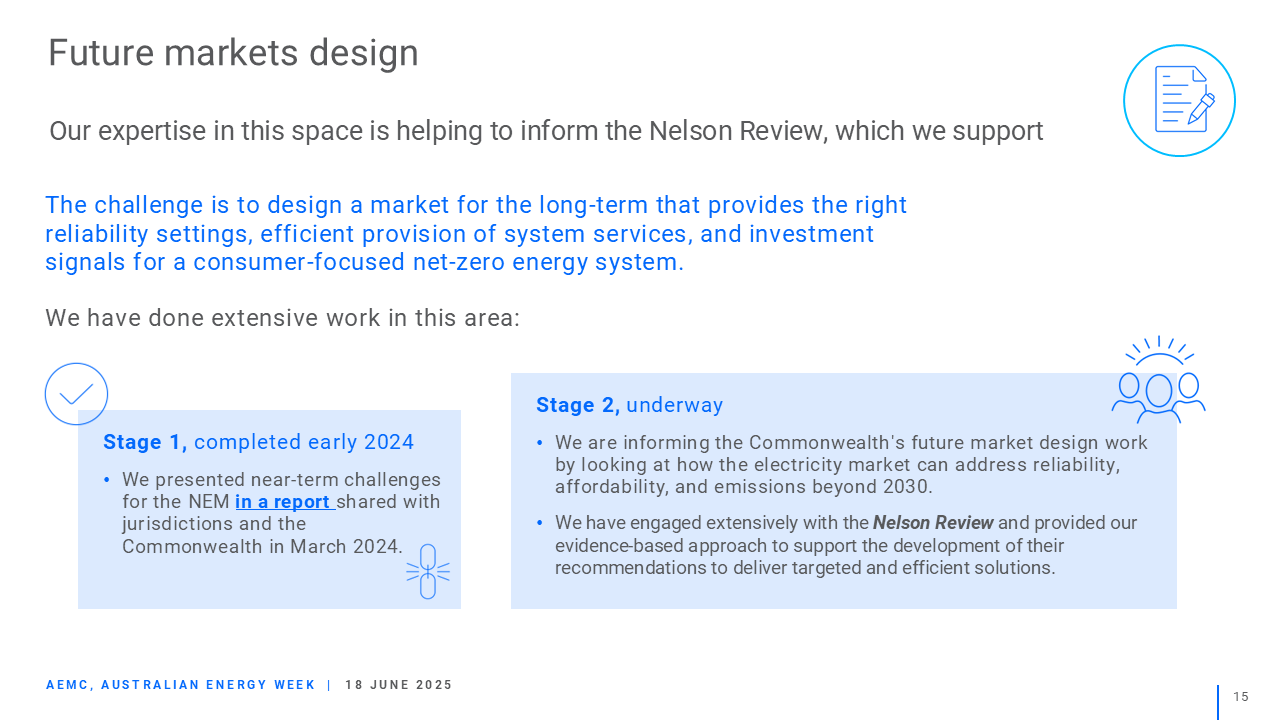Click the 'Stage 1, completed early 2024' heading

(258, 442)
